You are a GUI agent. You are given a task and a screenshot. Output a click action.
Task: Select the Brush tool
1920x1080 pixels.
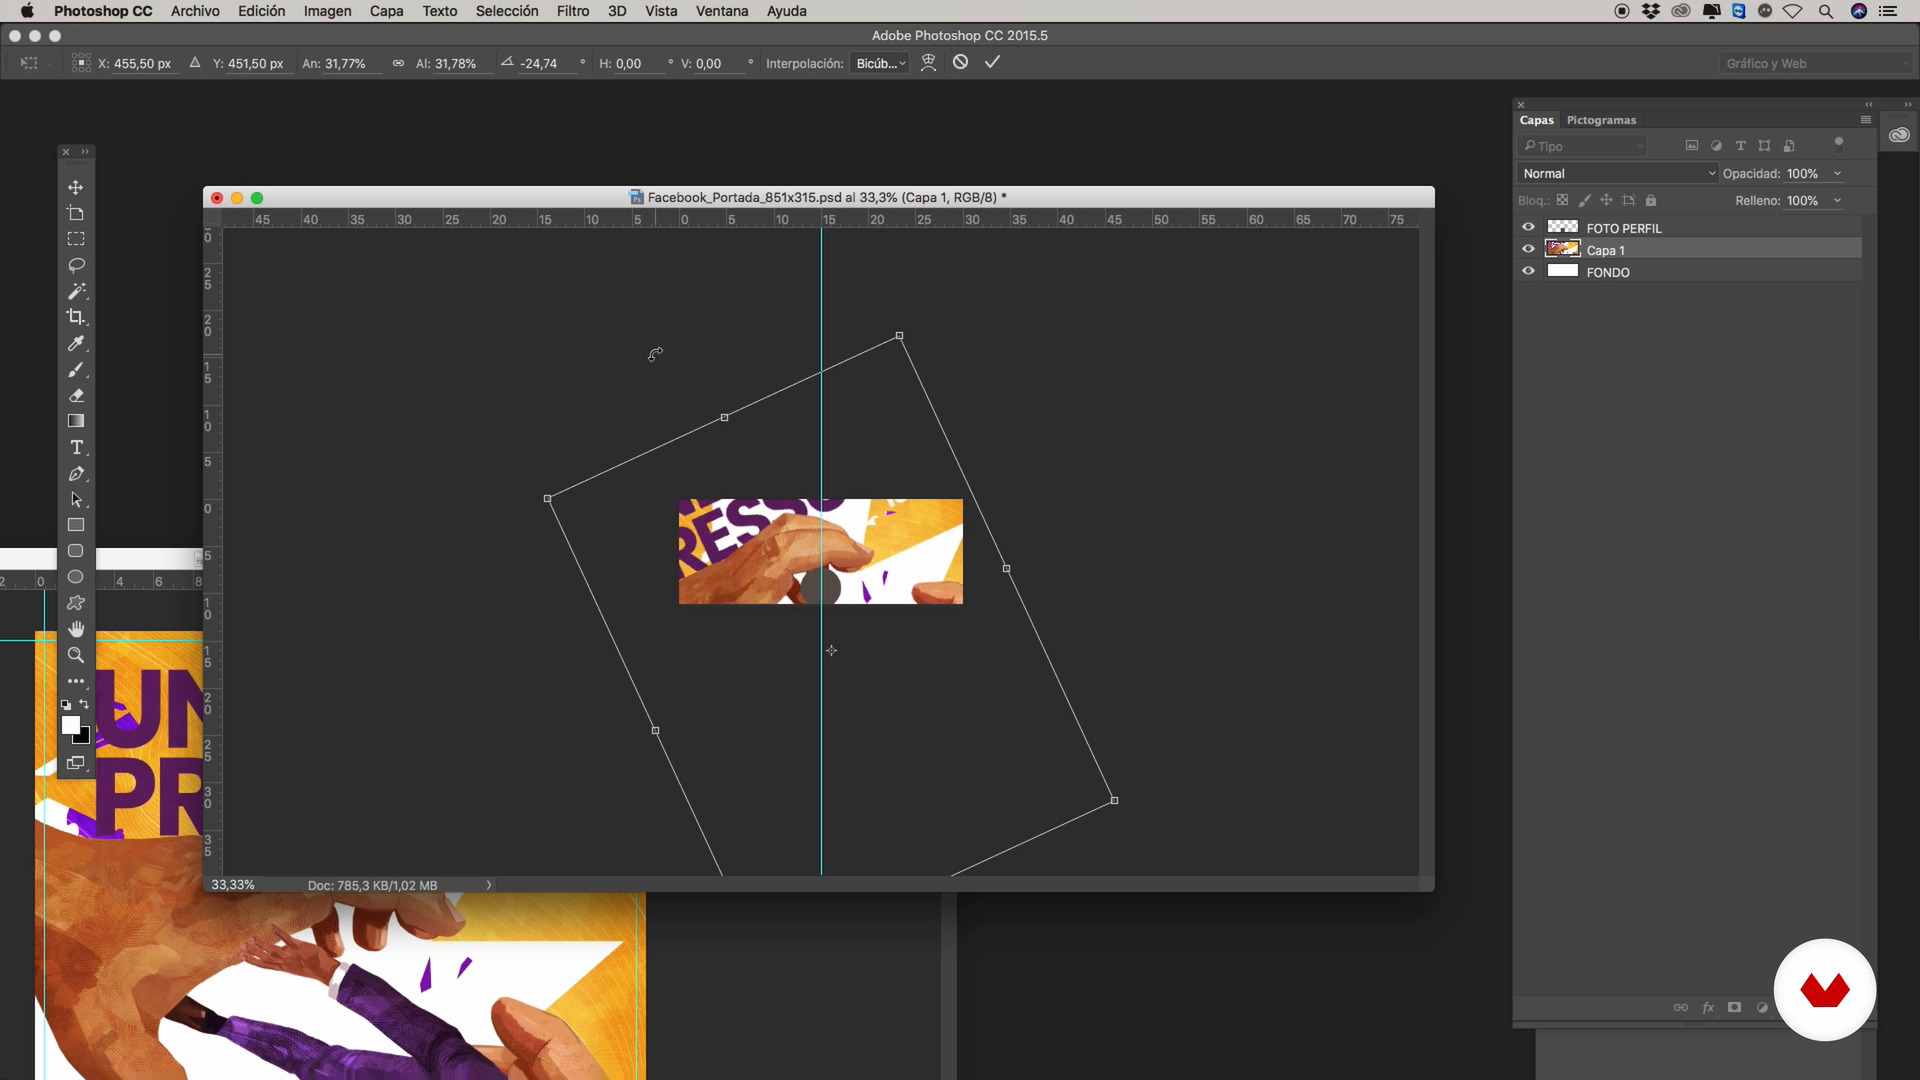coord(75,369)
